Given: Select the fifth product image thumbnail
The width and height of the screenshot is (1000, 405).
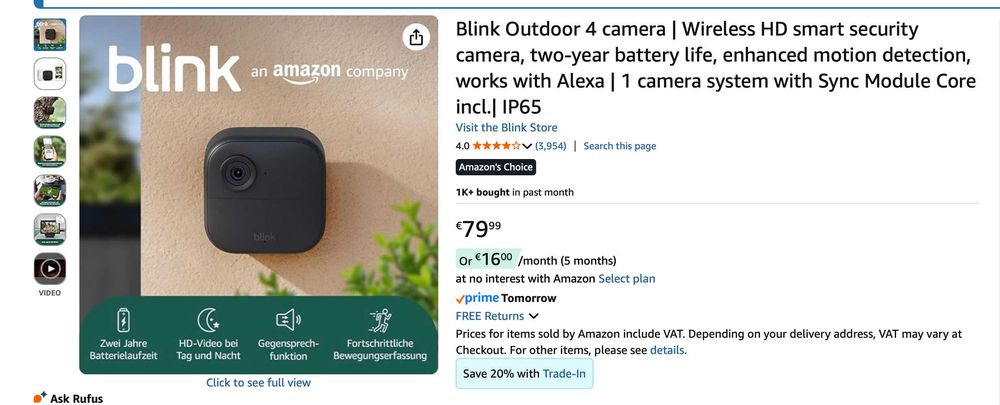Looking at the screenshot, I should click(x=50, y=190).
